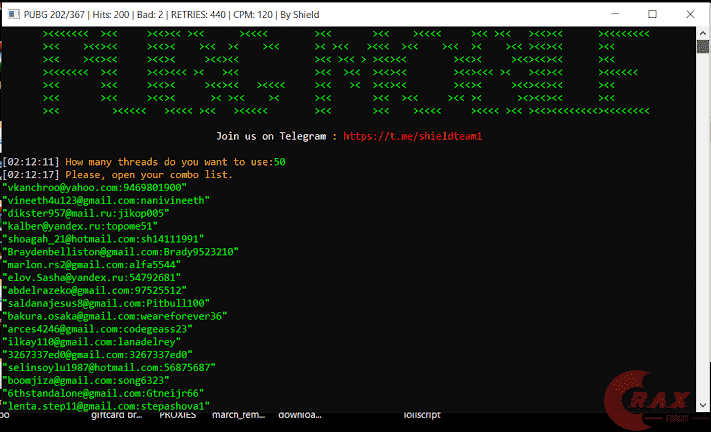Click the console icon in the title bar
The image size is (711, 432).
point(13,15)
